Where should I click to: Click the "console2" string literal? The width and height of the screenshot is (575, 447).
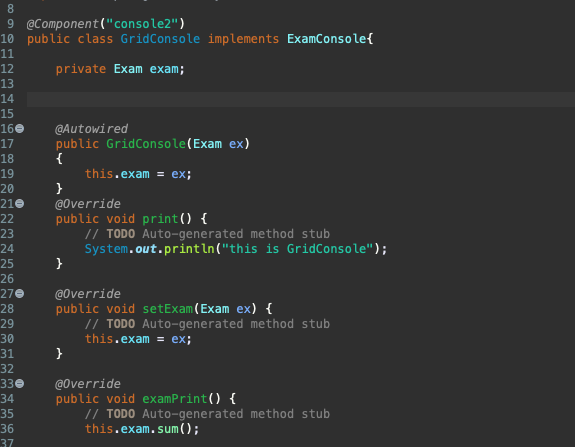point(142,24)
